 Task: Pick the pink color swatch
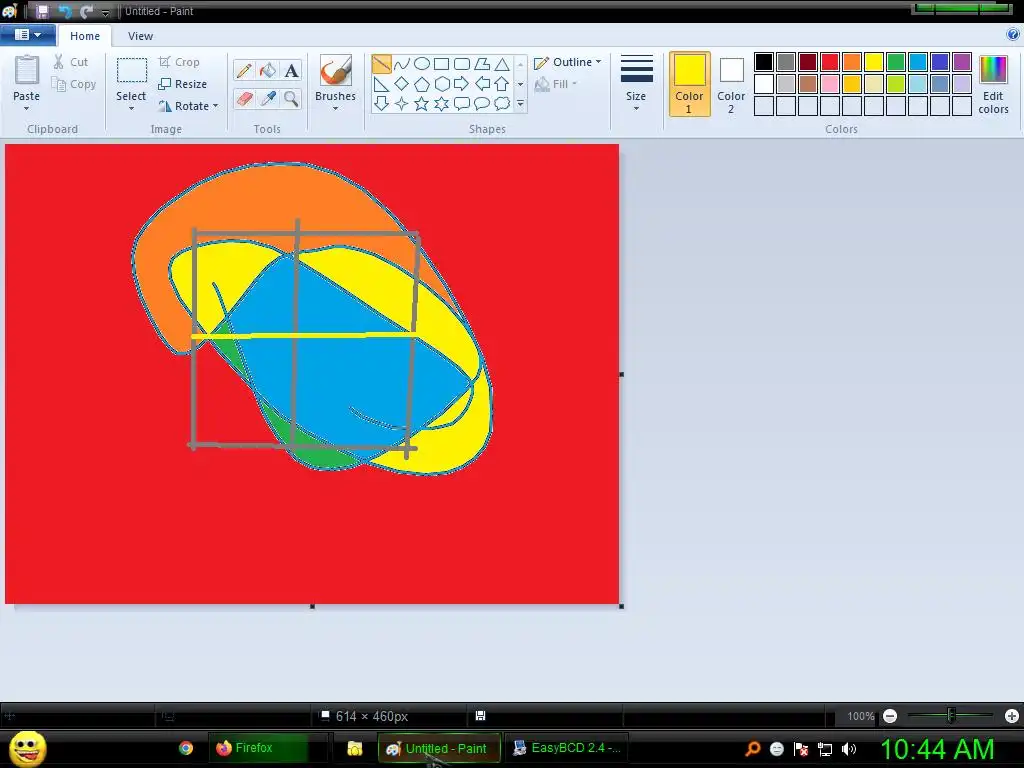pyautogui.click(x=830, y=84)
